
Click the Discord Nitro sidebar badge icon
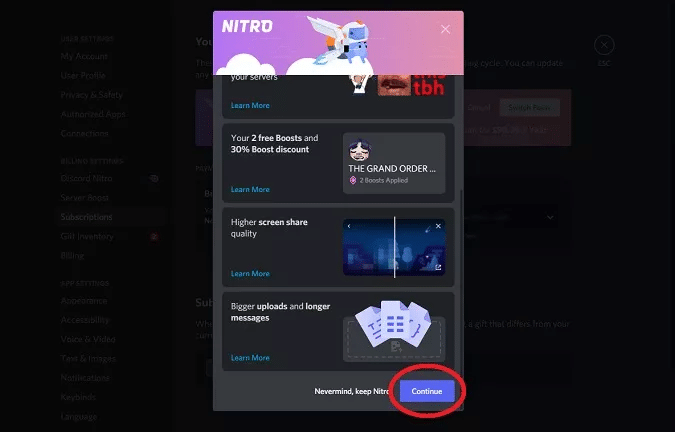pyautogui.click(x=154, y=179)
